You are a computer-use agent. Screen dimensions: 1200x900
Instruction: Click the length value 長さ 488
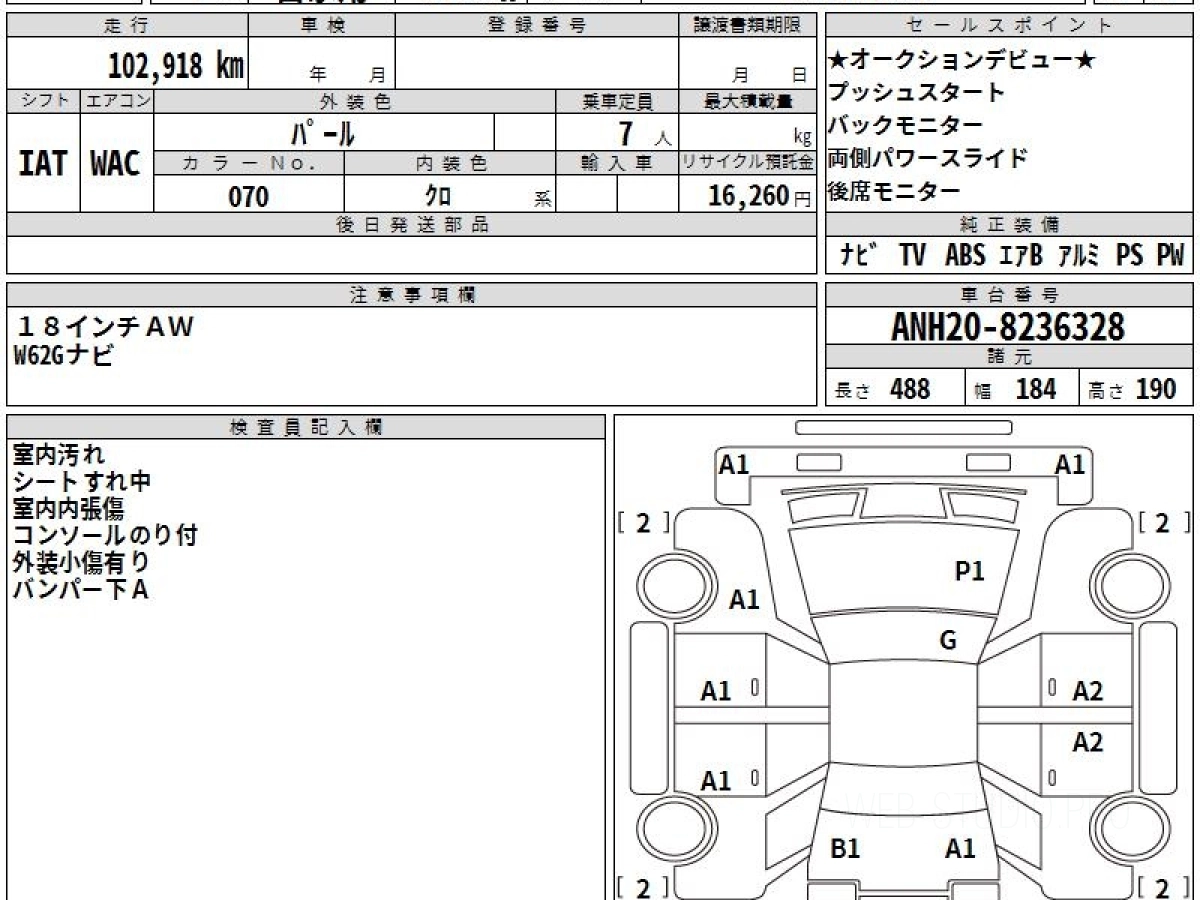[882, 389]
